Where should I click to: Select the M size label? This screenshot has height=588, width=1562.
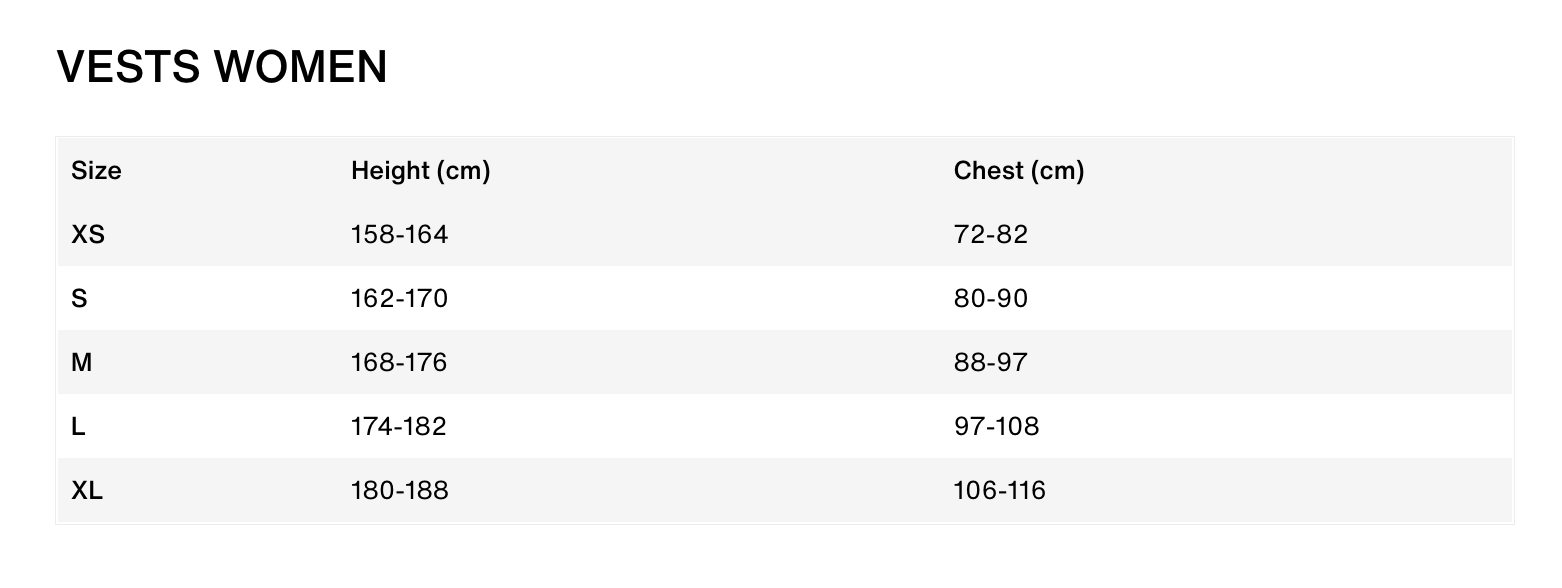point(81,363)
